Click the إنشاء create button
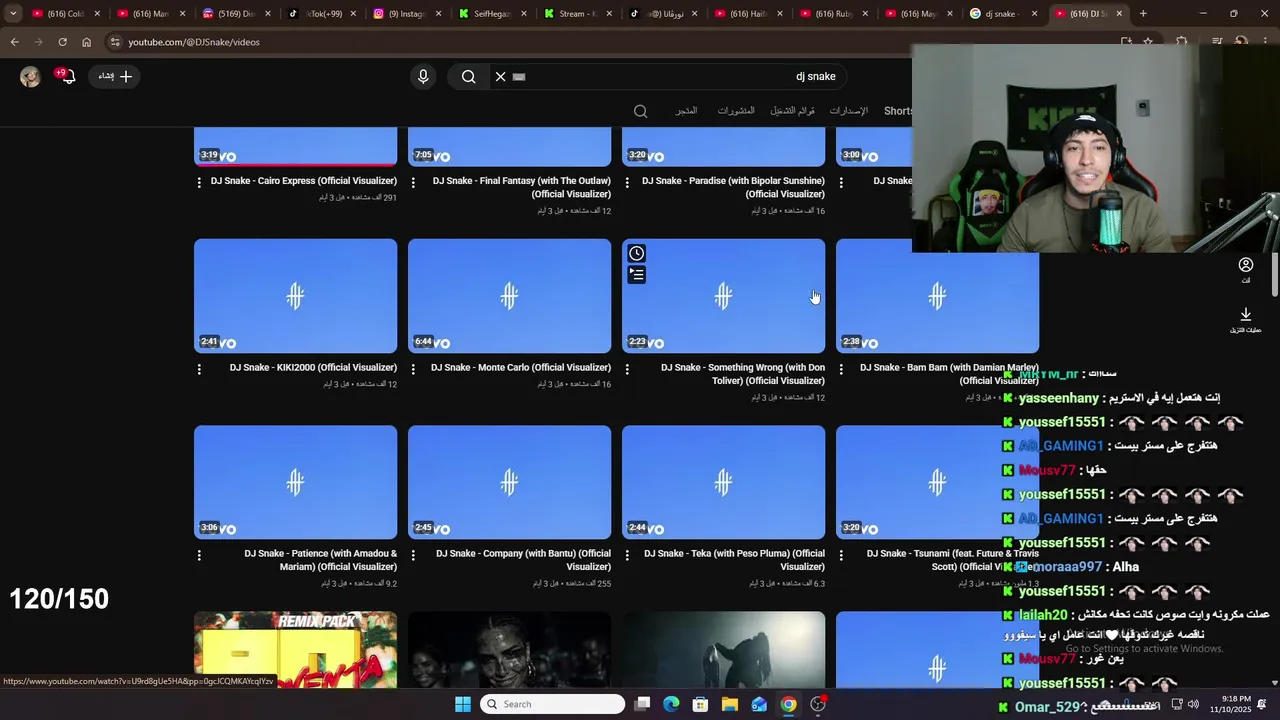 pos(115,76)
